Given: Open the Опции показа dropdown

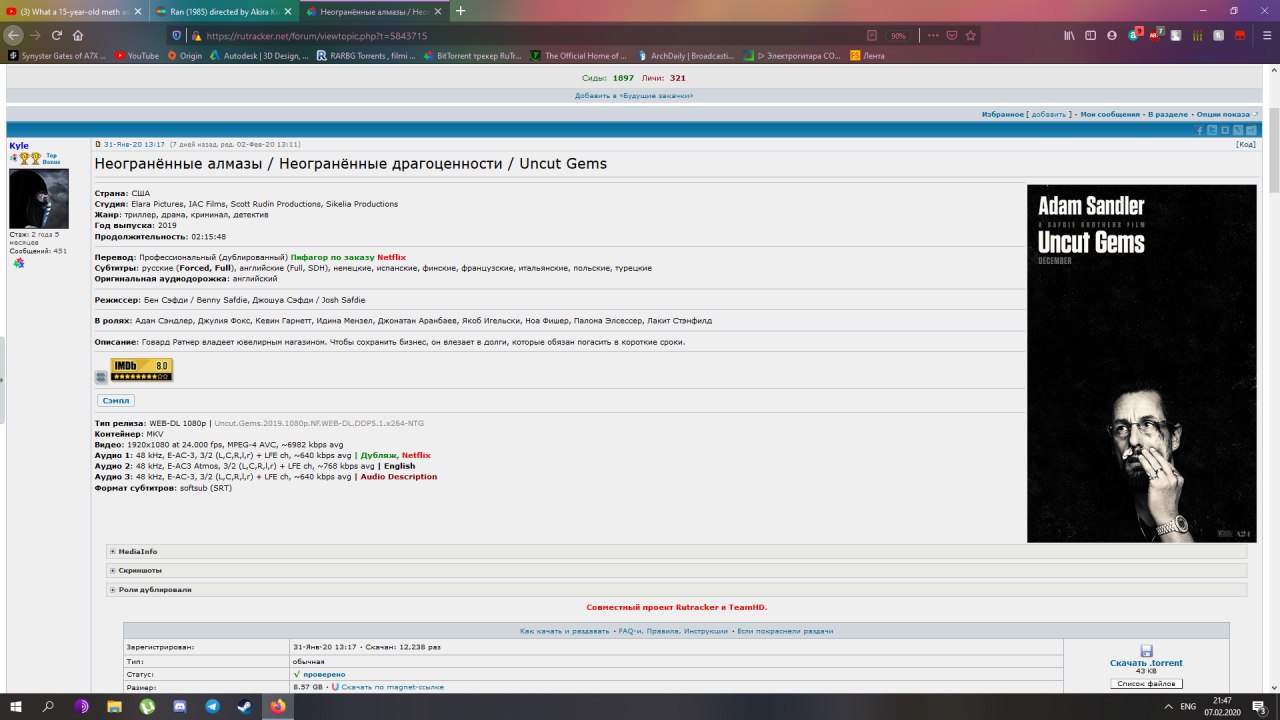Looking at the screenshot, I should point(1230,114).
